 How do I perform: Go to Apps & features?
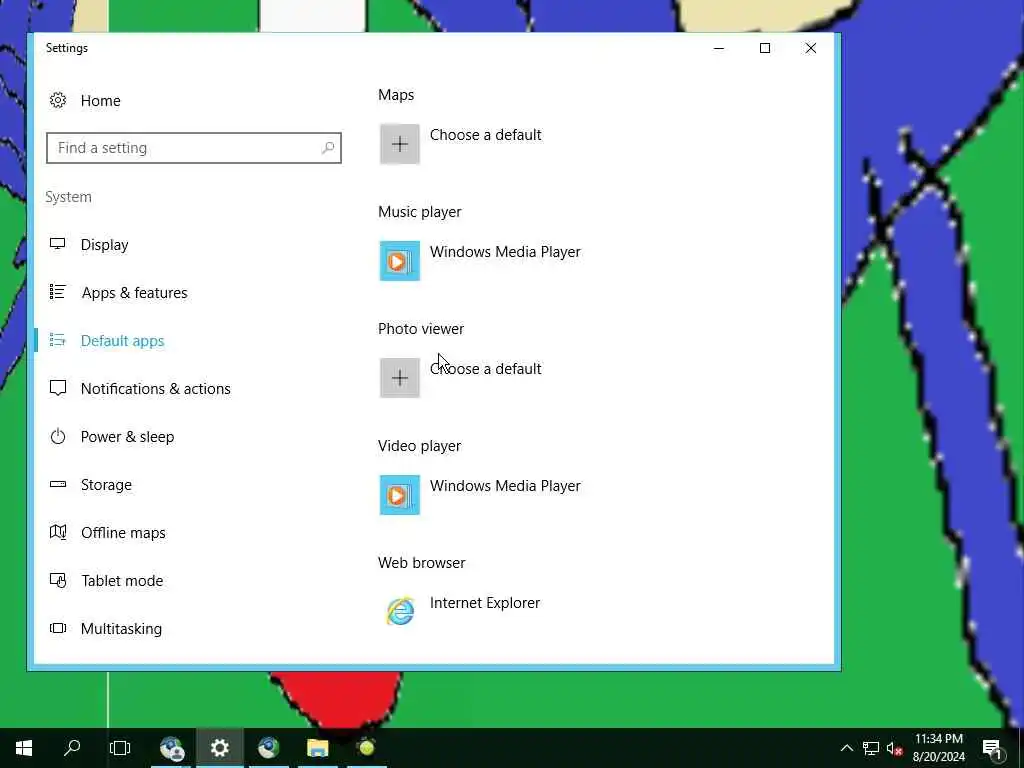coord(135,293)
